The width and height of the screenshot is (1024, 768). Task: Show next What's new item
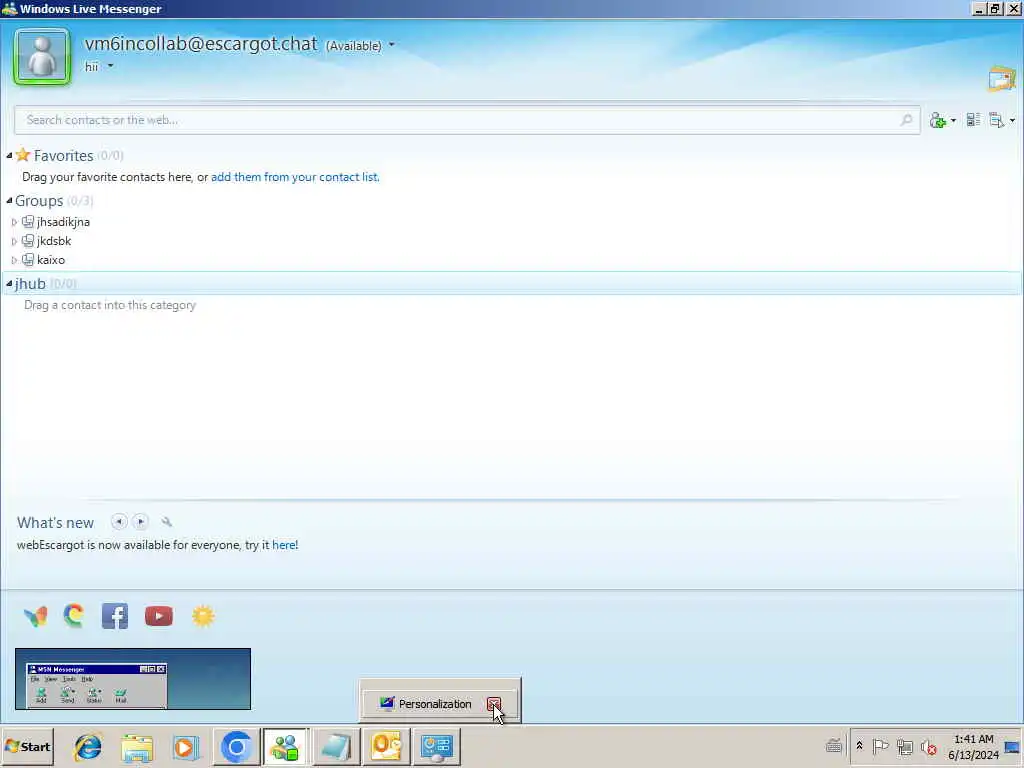tap(140, 522)
